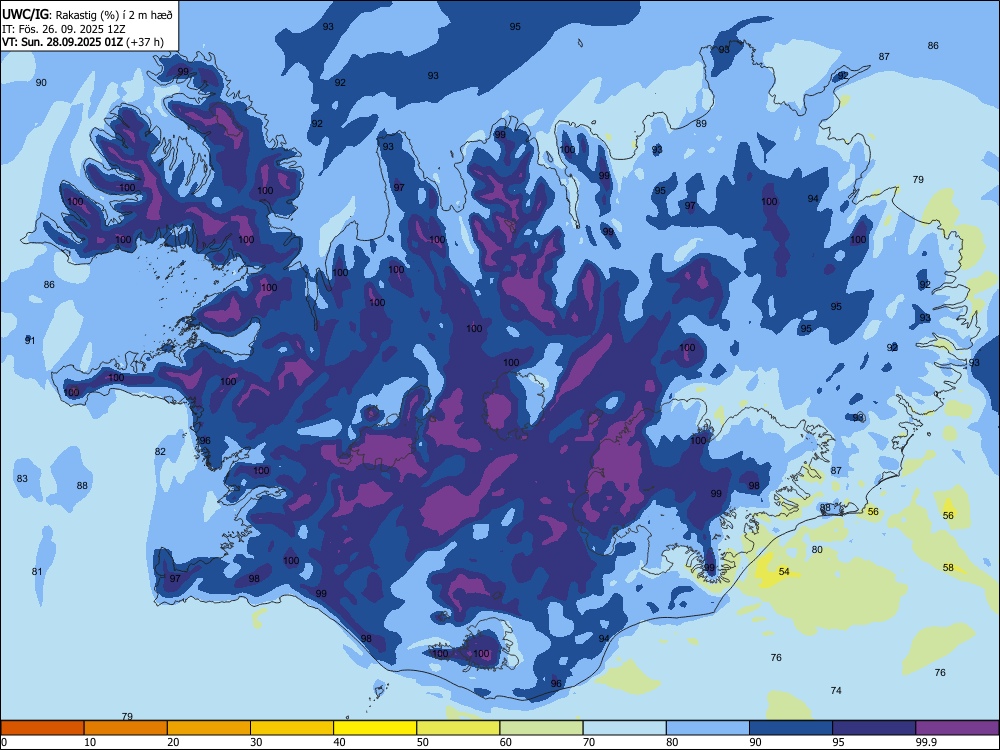Click the '88' humidity value
This screenshot has height=750, width=1000.
tap(82, 485)
